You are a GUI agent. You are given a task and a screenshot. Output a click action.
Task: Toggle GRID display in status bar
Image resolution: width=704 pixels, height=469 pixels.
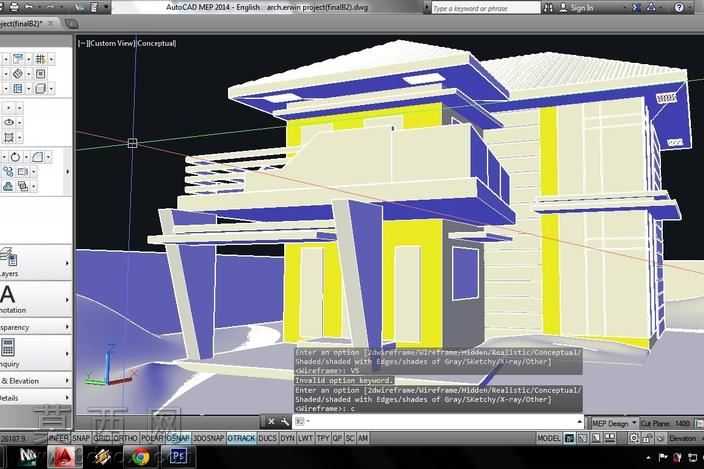pyautogui.click(x=102, y=438)
